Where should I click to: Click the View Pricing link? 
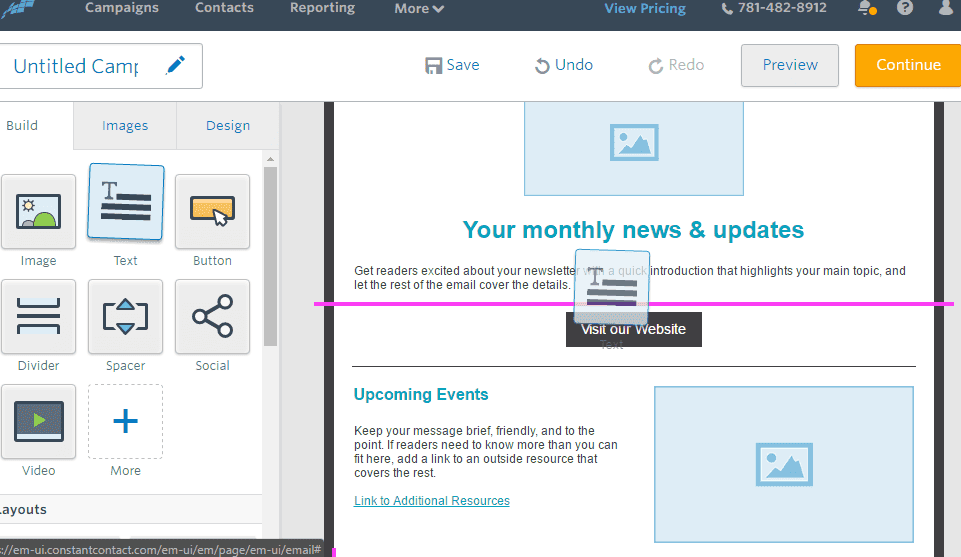click(645, 9)
